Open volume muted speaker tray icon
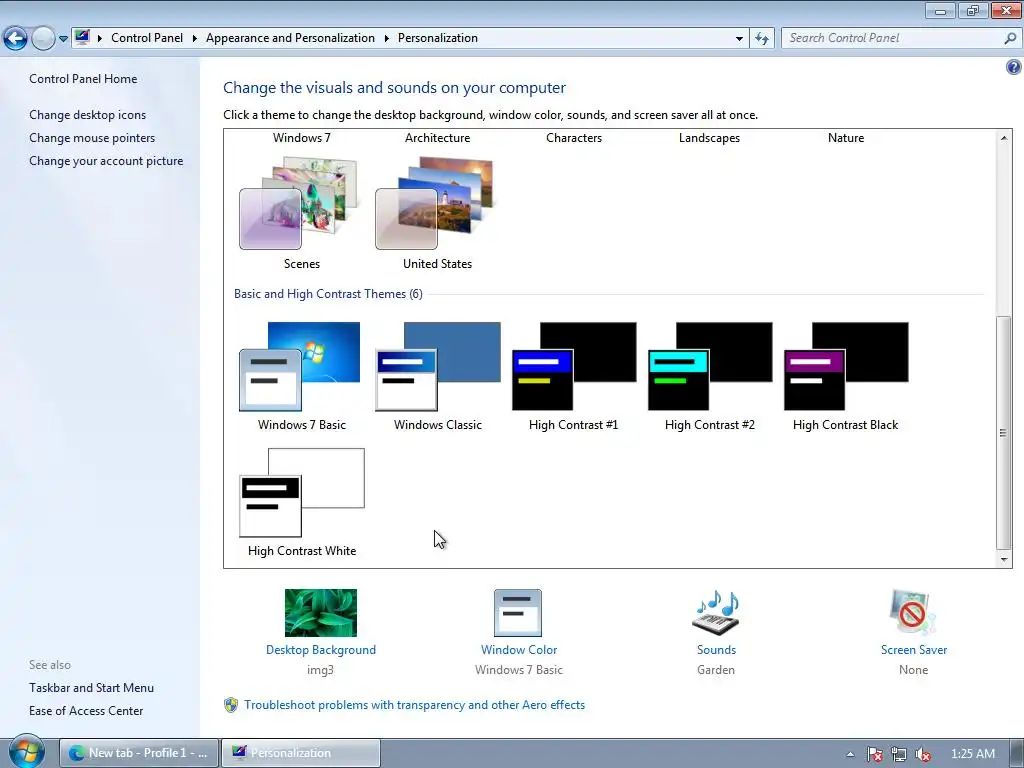 coord(923,754)
